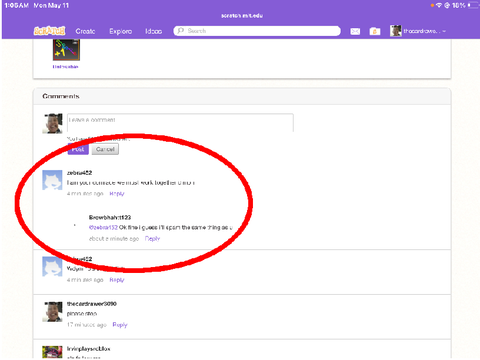The width and height of the screenshot is (480, 360).
Task: Click the search magnifier icon
Action: pyautogui.click(x=181, y=31)
